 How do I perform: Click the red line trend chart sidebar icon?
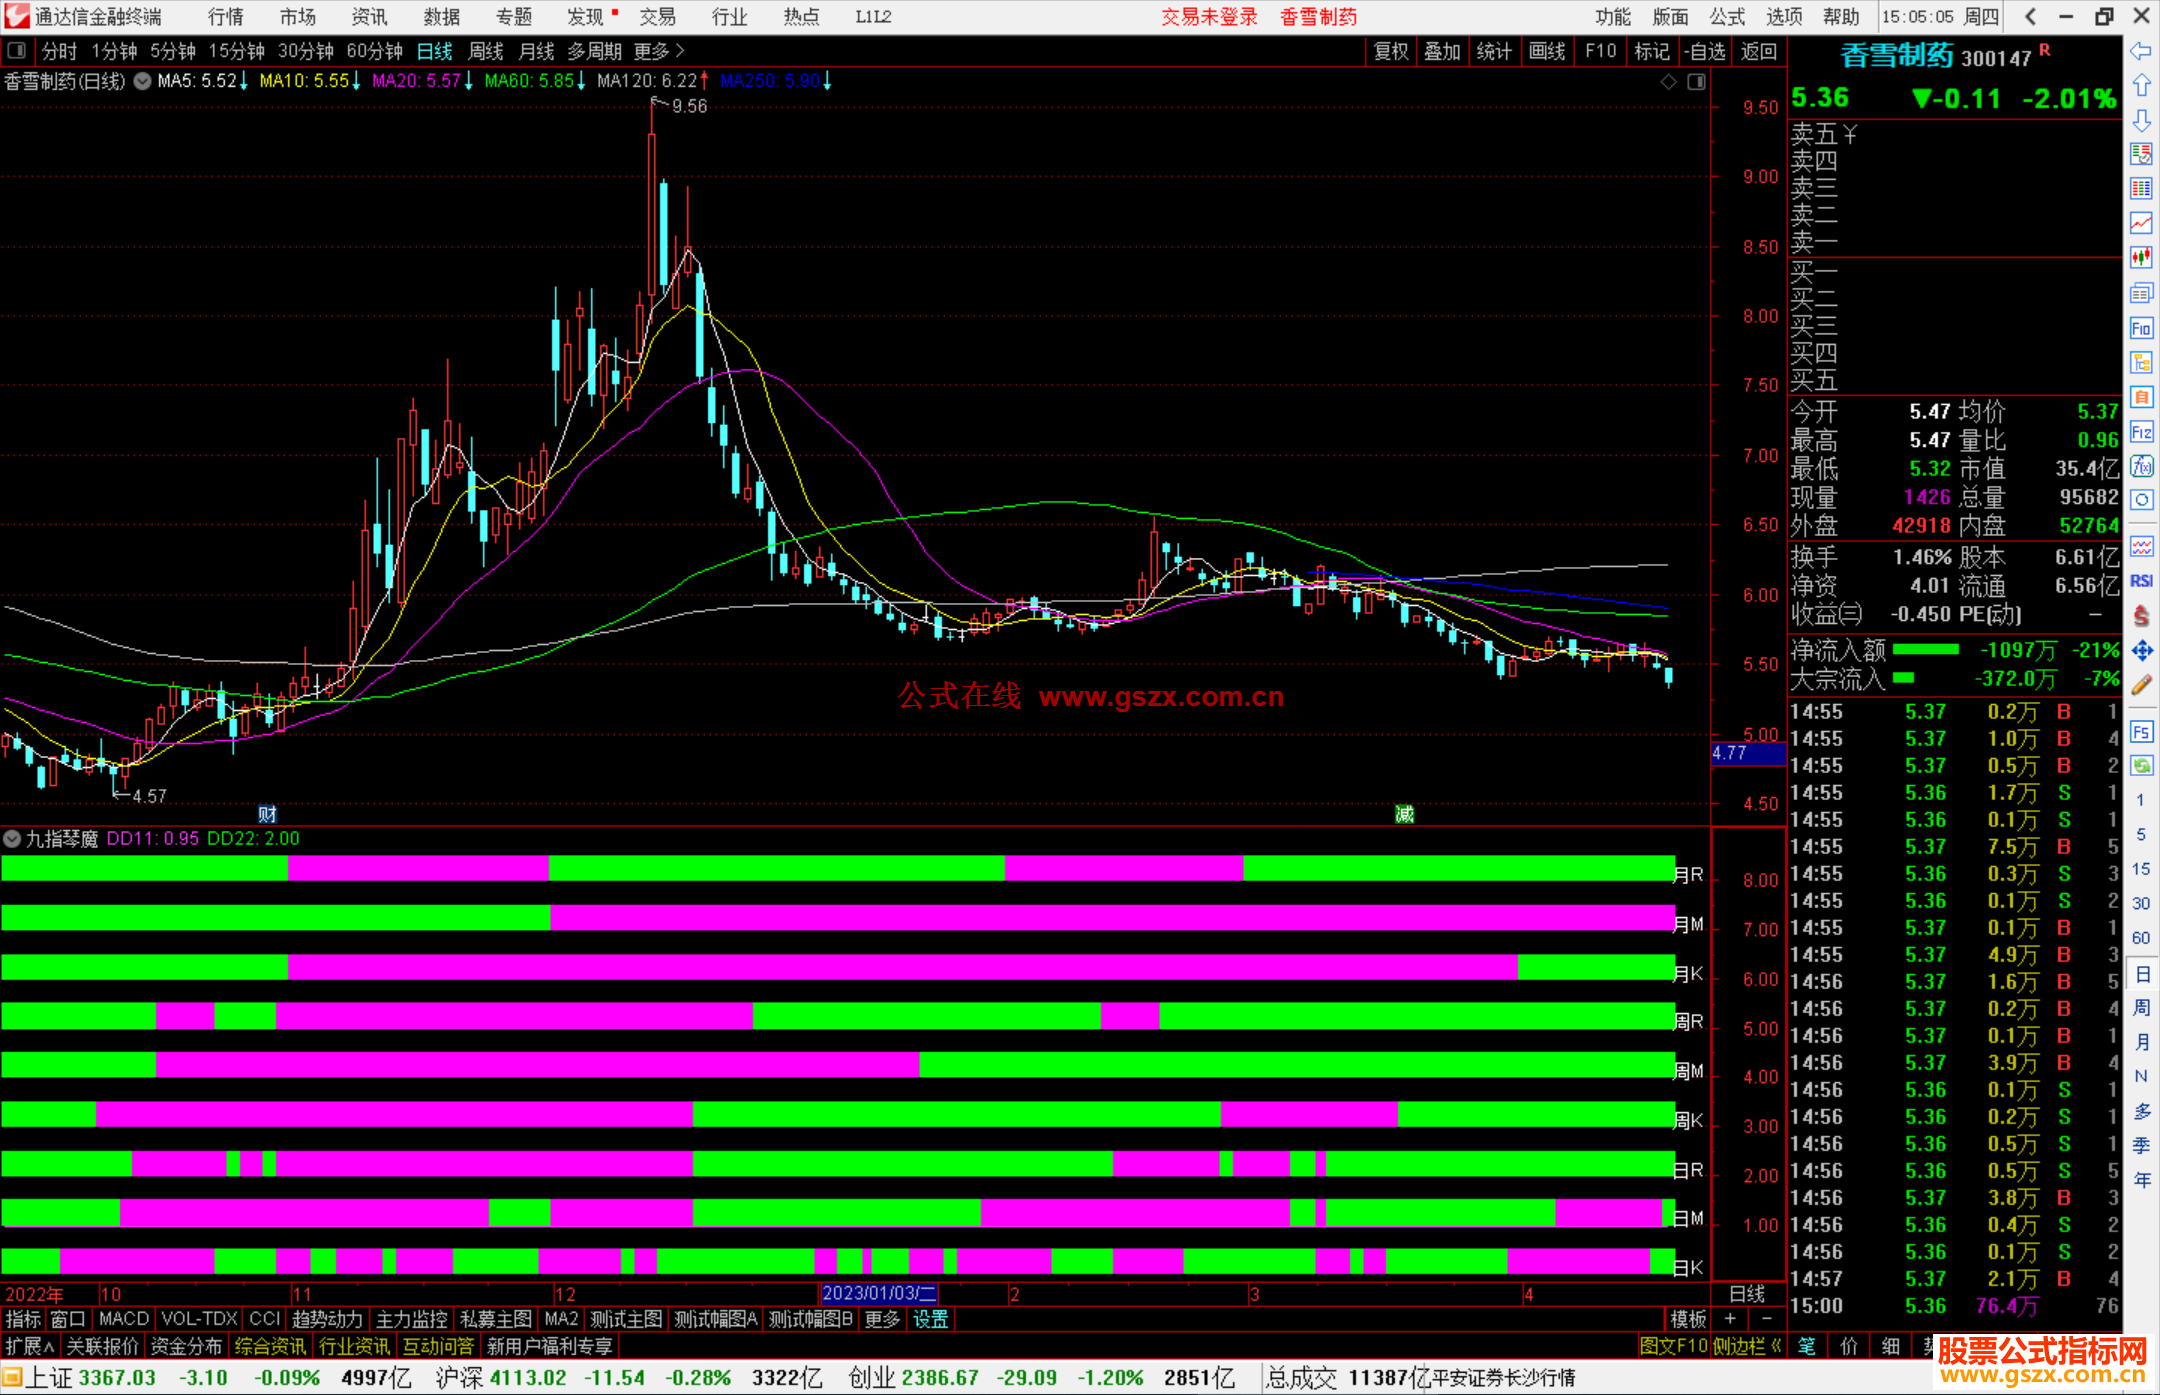[2141, 223]
